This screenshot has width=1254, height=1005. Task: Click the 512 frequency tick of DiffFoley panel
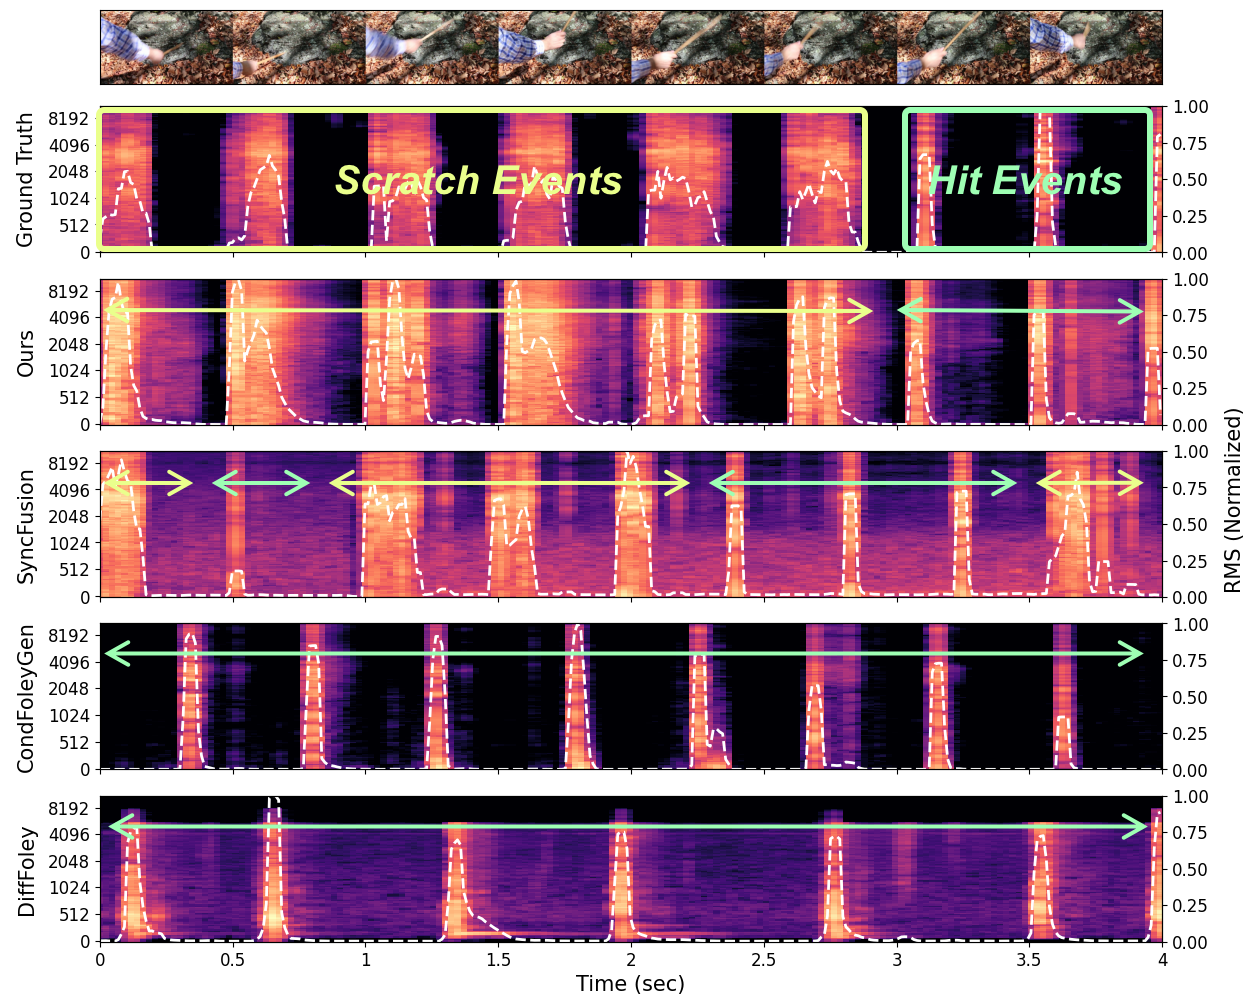[x=75, y=915]
